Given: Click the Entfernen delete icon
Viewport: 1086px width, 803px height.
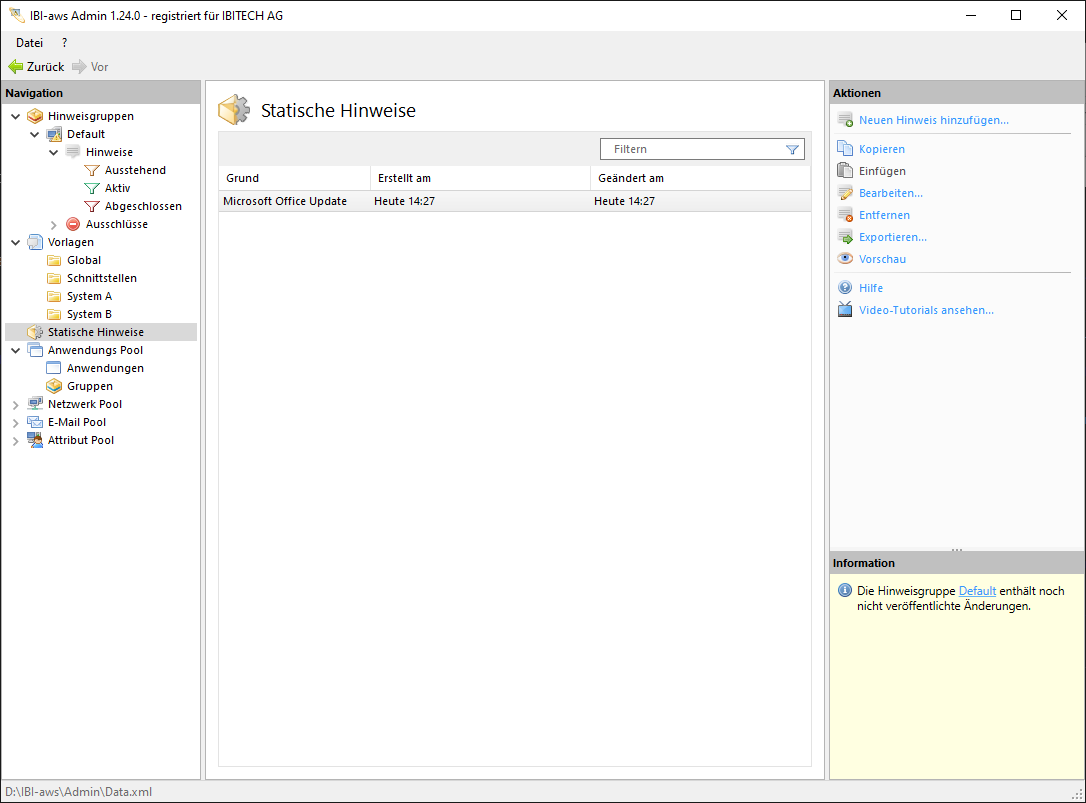Looking at the screenshot, I should tap(845, 215).
